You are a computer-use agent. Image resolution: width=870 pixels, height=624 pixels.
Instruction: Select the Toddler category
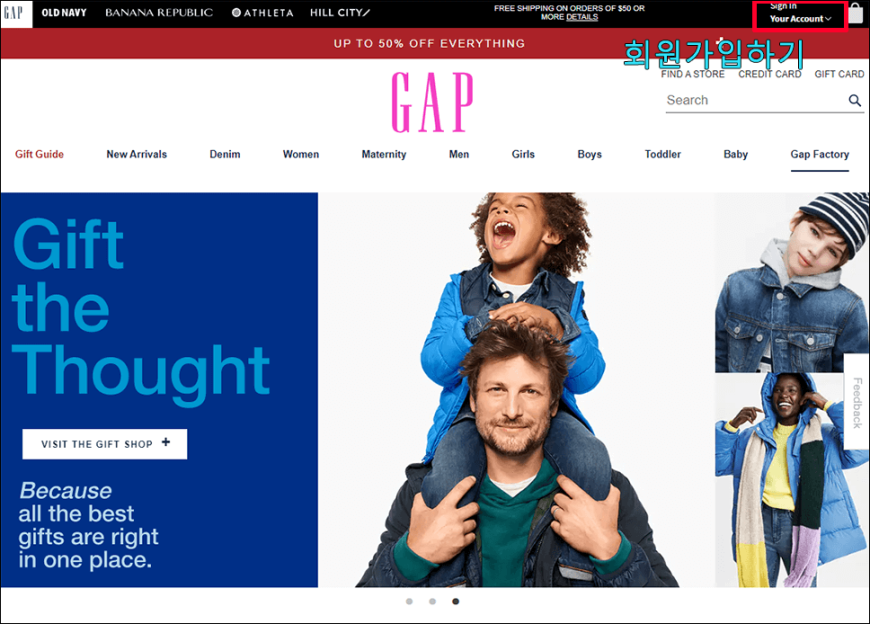[x=662, y=154]
